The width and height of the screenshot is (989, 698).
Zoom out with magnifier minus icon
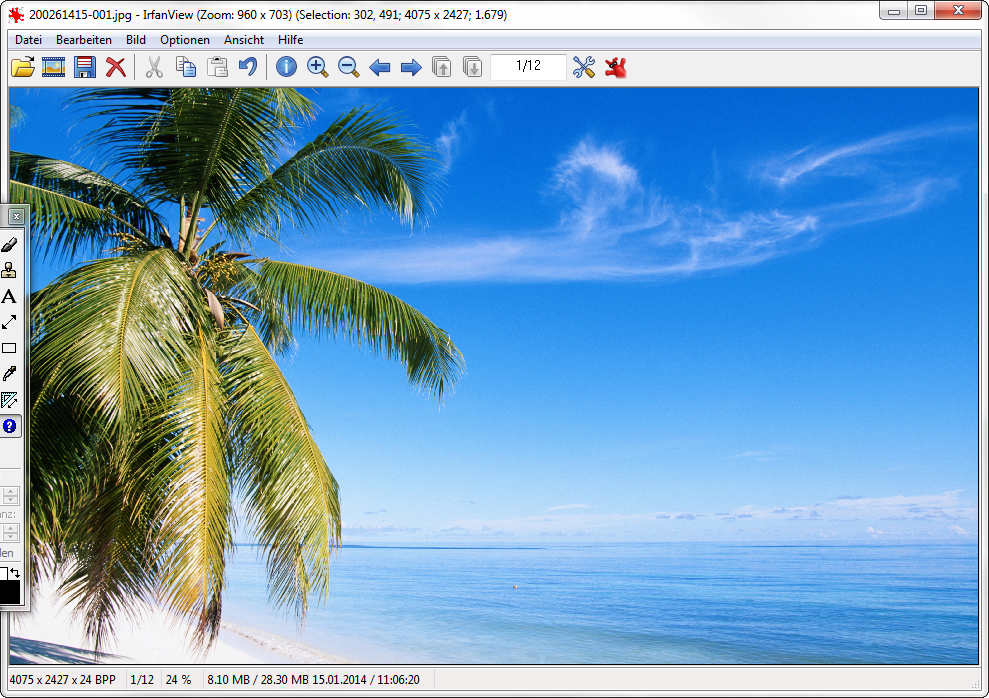click(x=348, y=67)
